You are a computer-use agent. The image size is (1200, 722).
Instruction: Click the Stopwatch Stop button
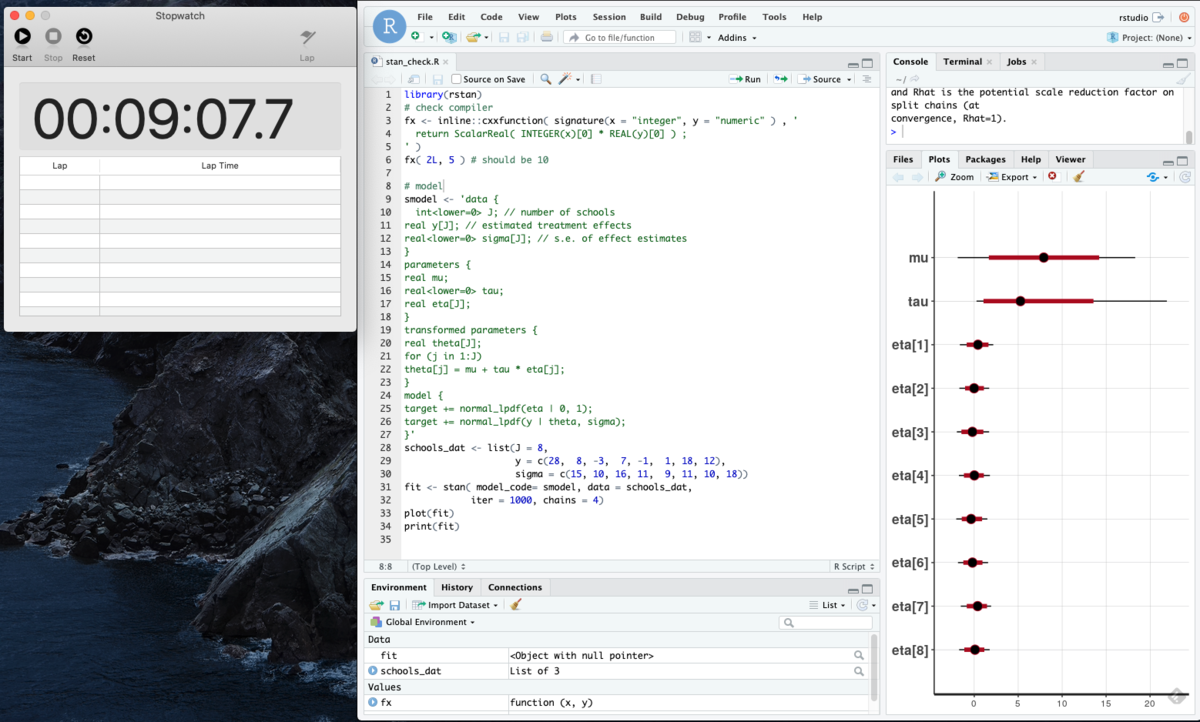point(53,37)
